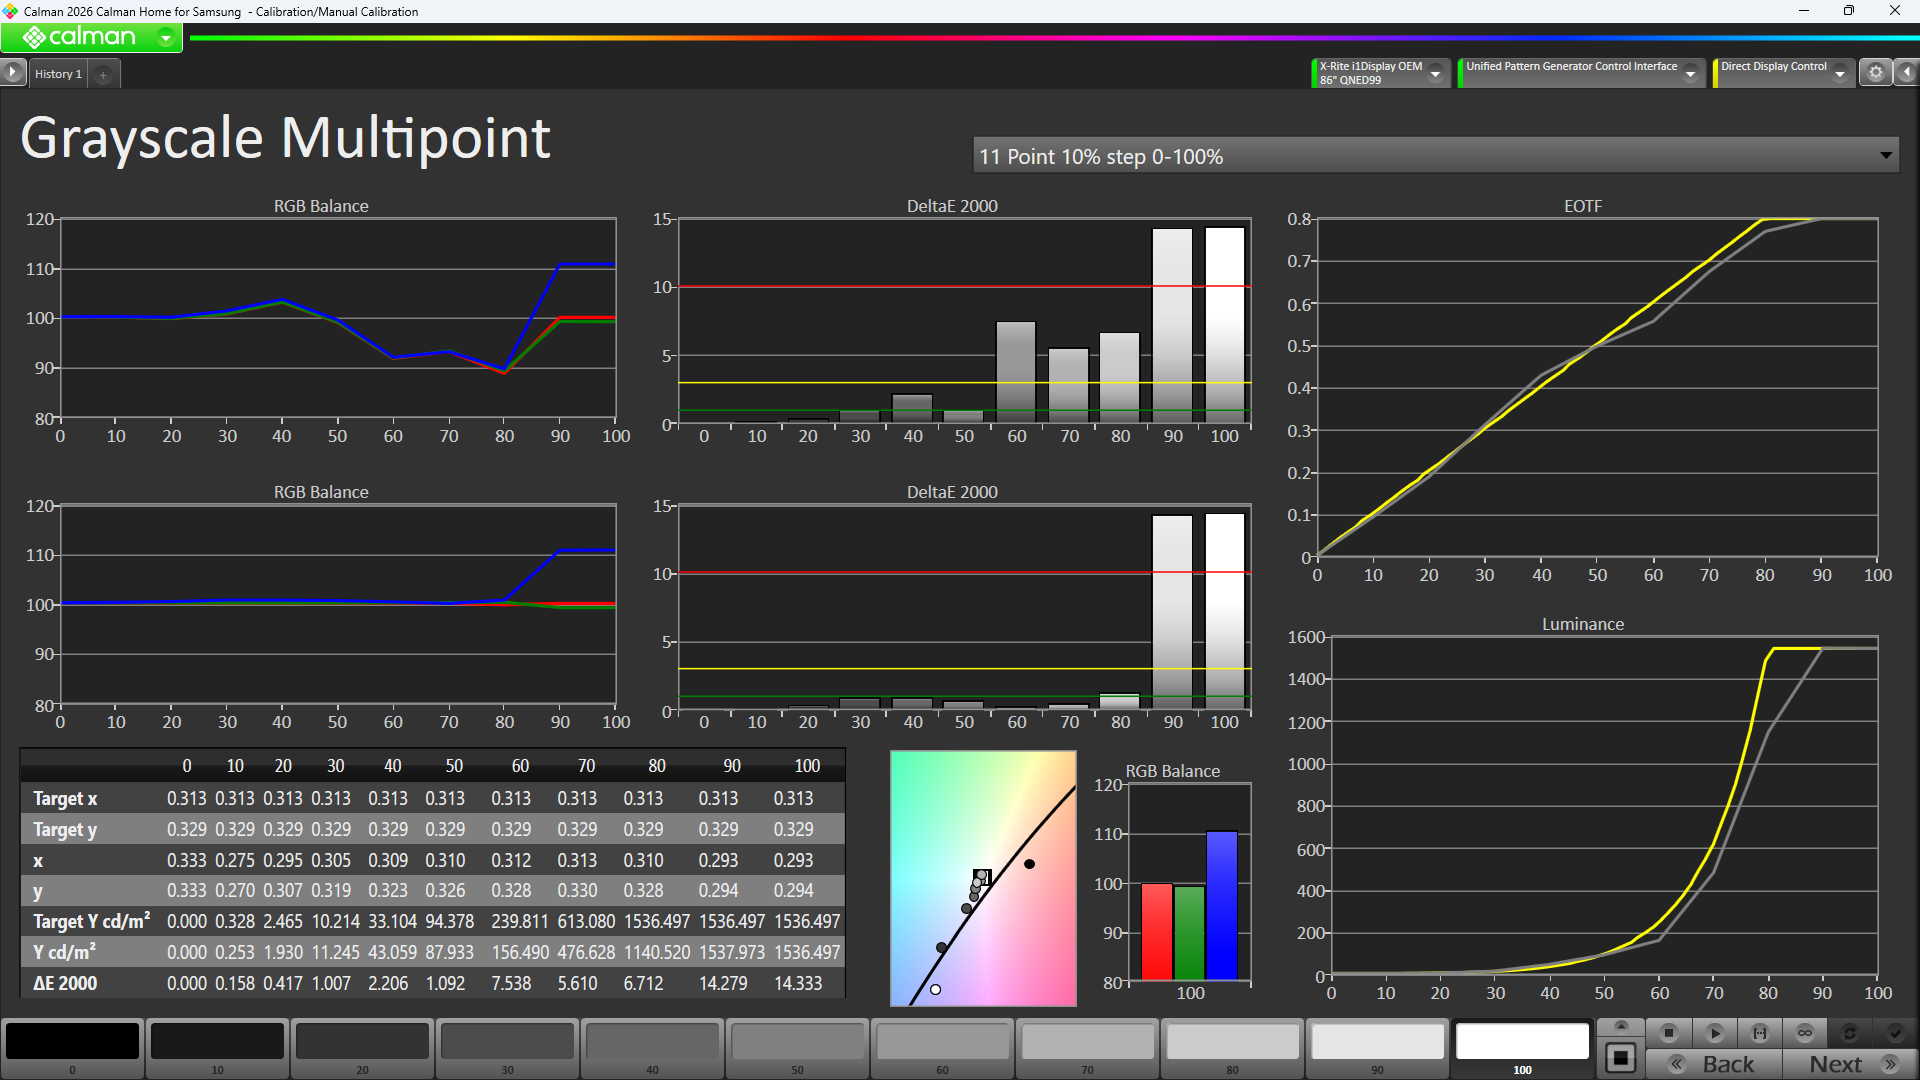Add a new history tab
This screenshot has height=1080, width=1920.
click(x=103, y=75)
